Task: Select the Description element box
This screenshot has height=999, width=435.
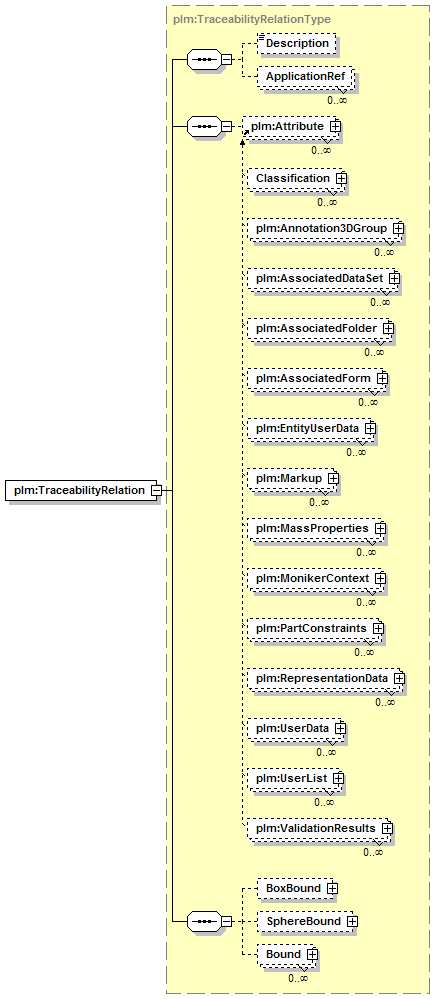Action: tap(295, 43)
